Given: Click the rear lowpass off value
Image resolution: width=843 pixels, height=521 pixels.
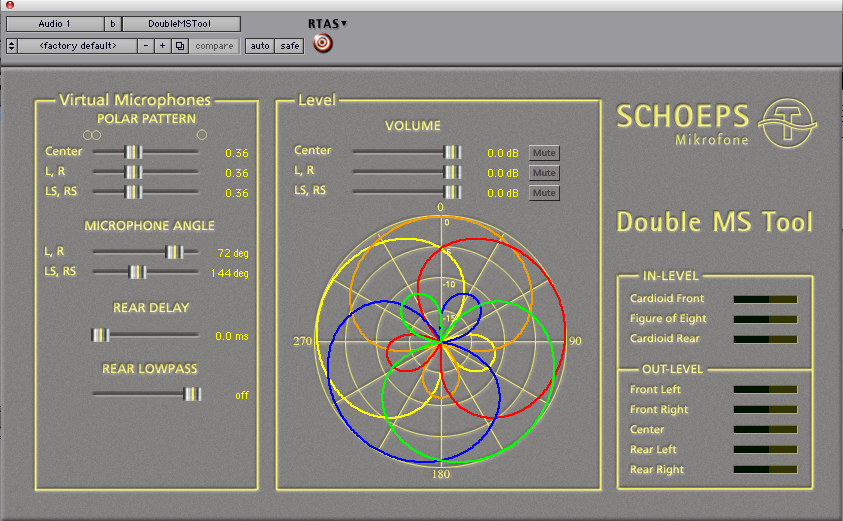Looking at the screenshot, I should [242, 395].
